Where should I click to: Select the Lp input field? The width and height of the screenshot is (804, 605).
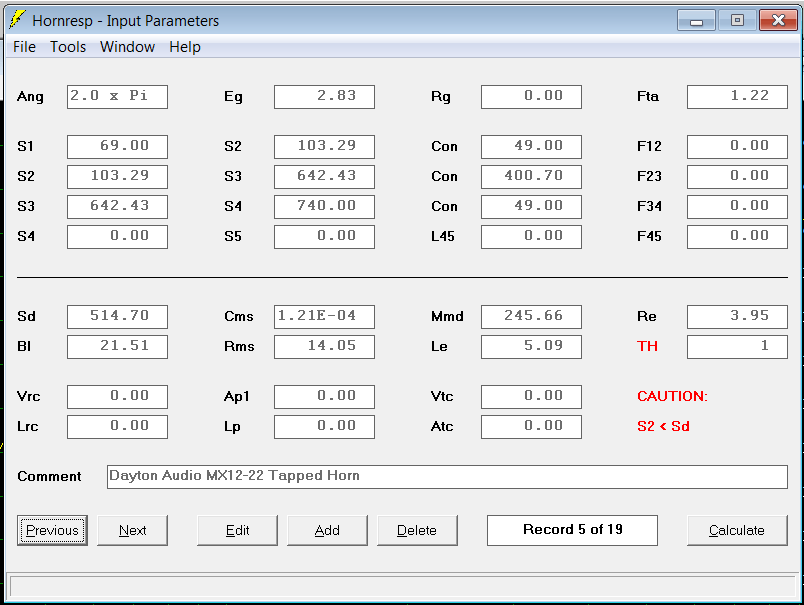coord(324,427)
